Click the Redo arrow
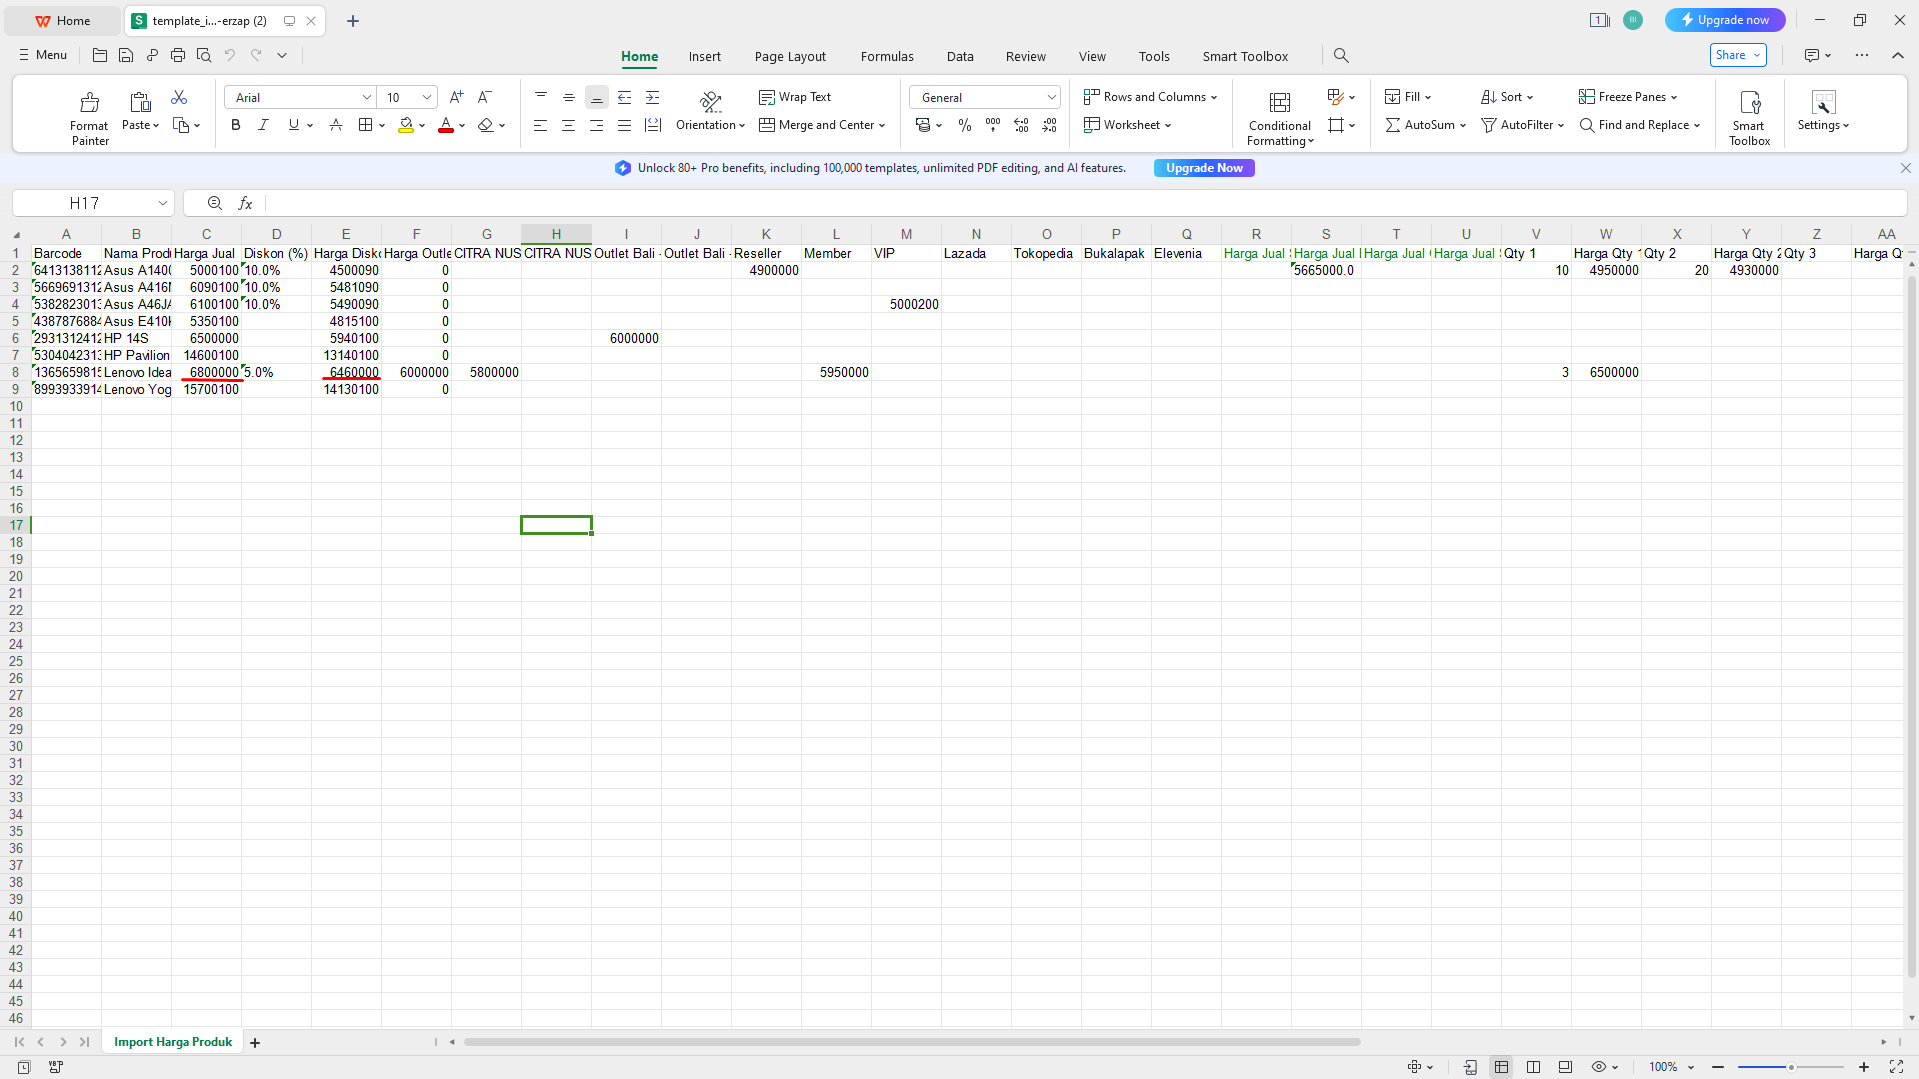The height and width of the screenshot is (1079, 1919). 256,55
